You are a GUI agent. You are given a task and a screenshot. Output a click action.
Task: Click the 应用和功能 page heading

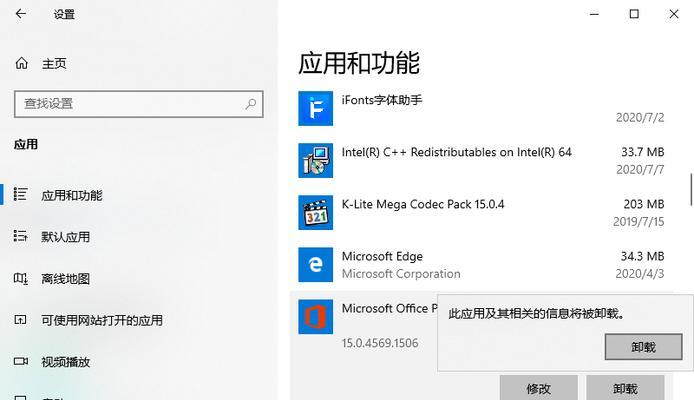pos(359,63)
